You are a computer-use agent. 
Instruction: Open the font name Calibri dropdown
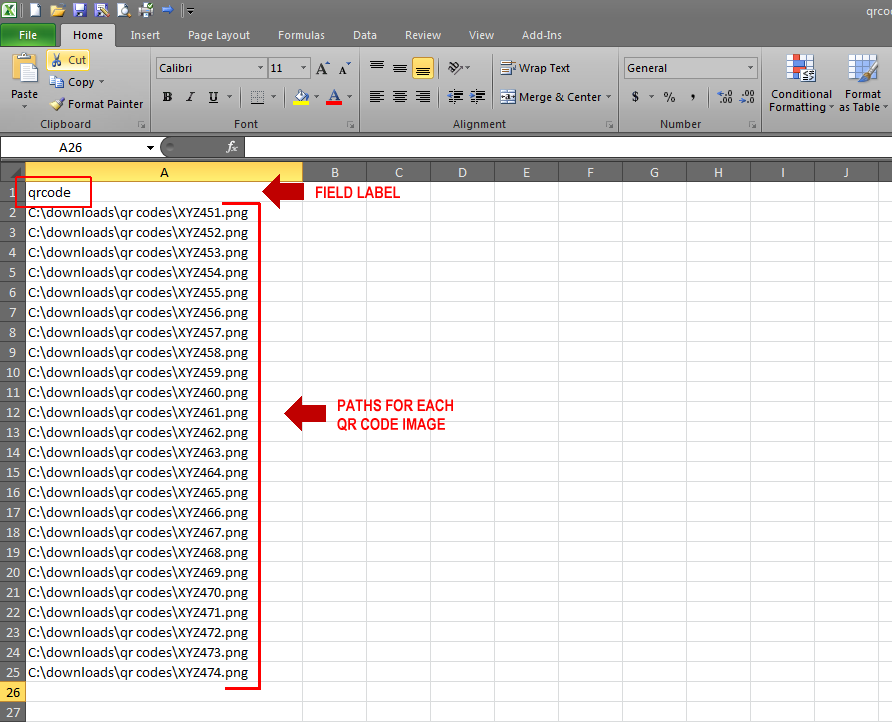(260, 68)
